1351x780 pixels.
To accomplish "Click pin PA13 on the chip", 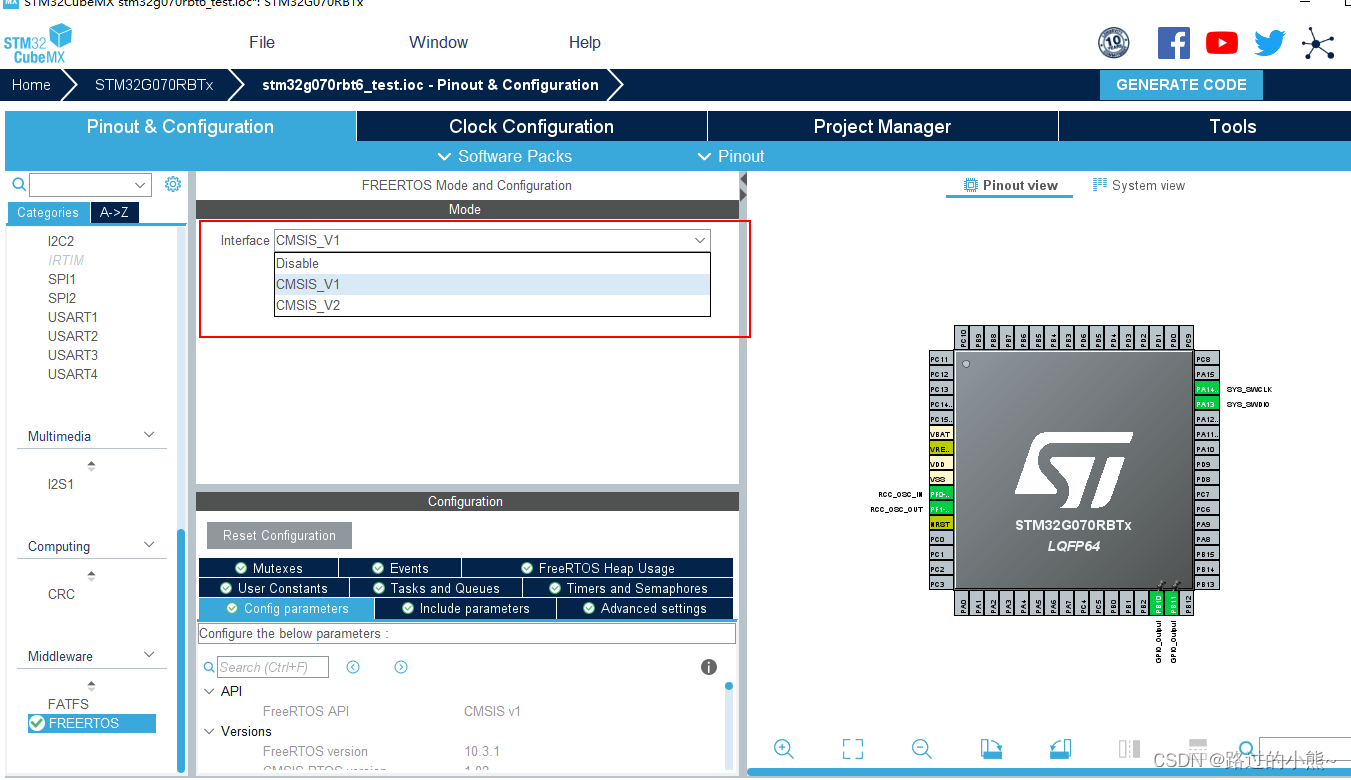I will tap(1206, 404).
